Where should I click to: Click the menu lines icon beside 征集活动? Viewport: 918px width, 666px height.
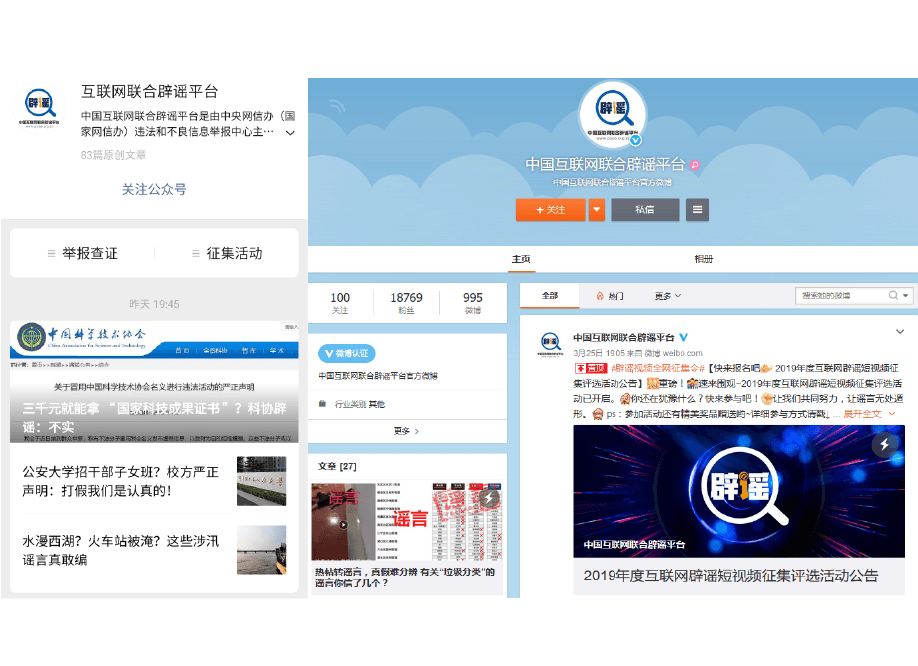coord(196,253)
